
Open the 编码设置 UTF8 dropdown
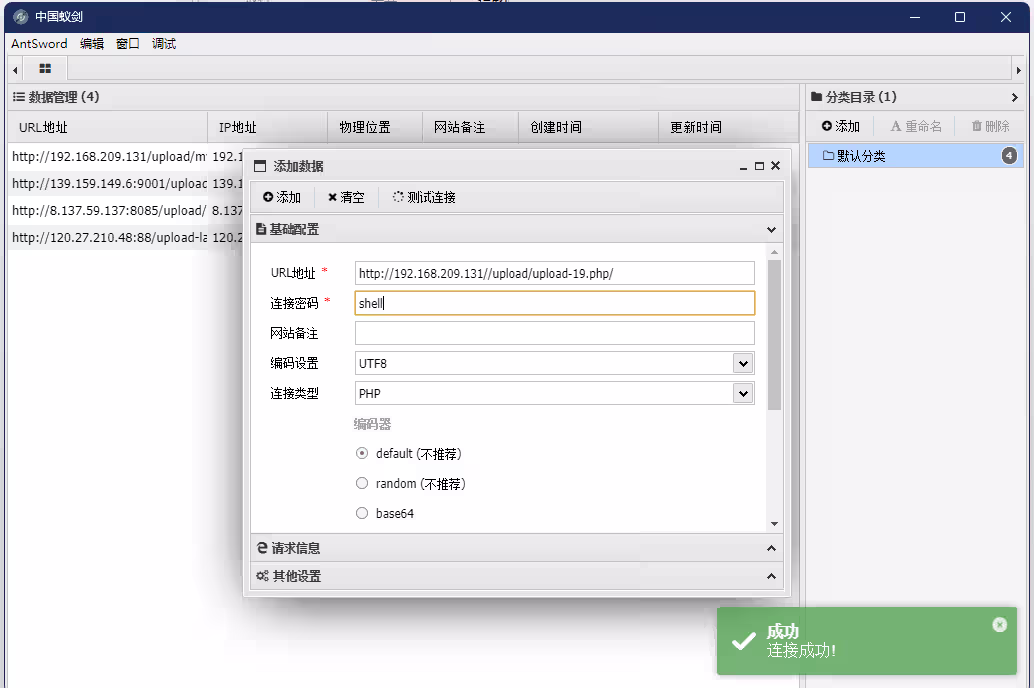[742, 363]
